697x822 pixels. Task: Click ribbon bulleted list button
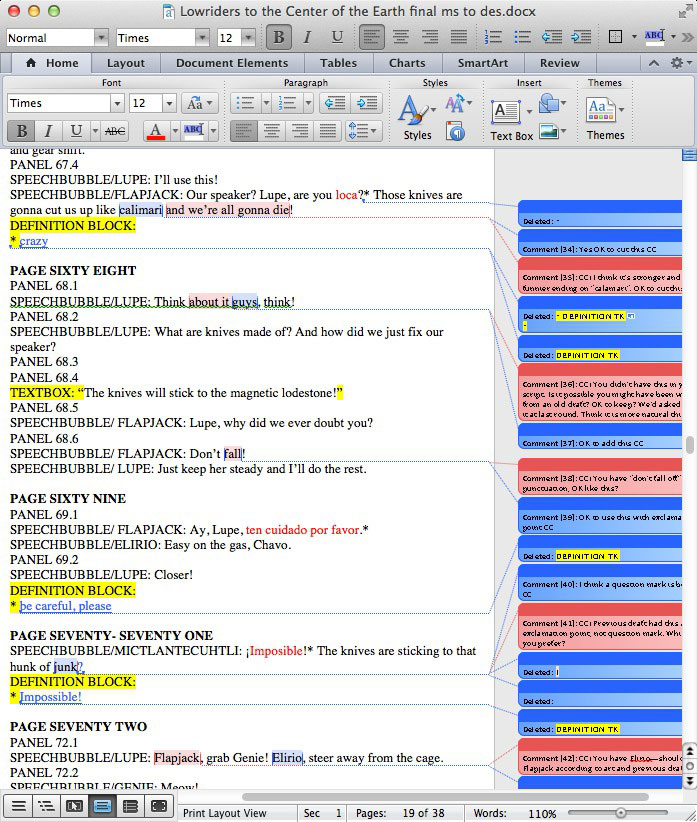[x=245, y=103]
